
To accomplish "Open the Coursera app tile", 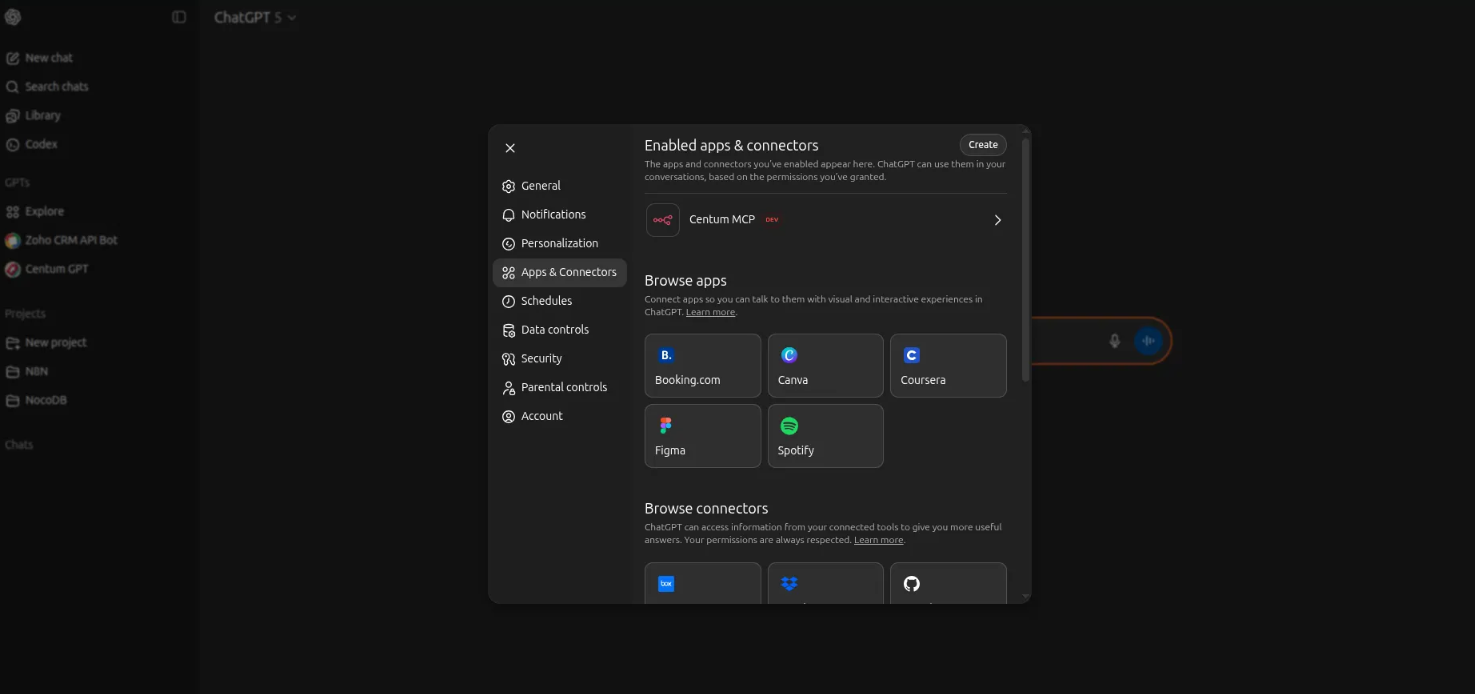I will (947, 365).
